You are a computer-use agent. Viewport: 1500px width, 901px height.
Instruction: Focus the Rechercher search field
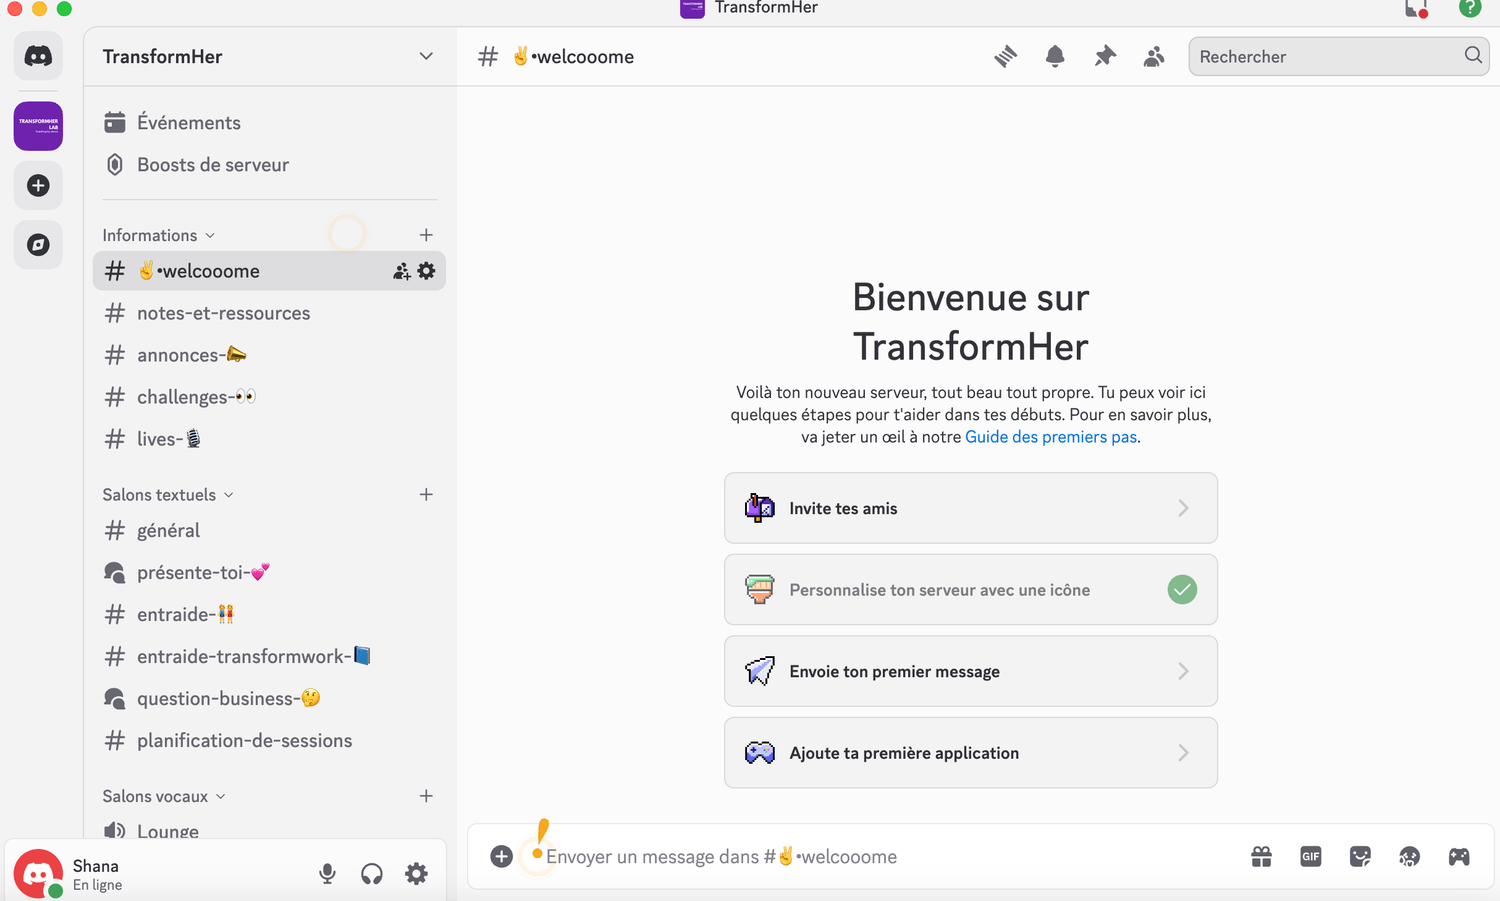(x=1338, y=56)
